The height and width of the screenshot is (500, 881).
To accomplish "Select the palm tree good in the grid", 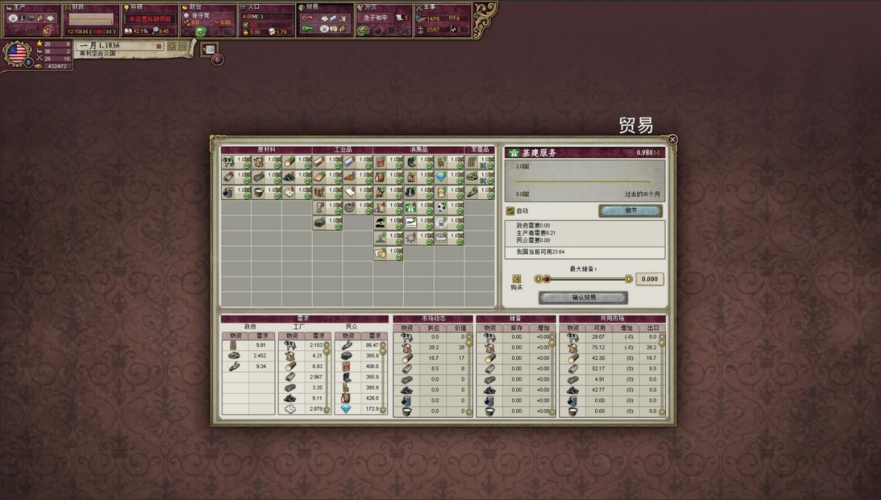I will pos(388,223).
